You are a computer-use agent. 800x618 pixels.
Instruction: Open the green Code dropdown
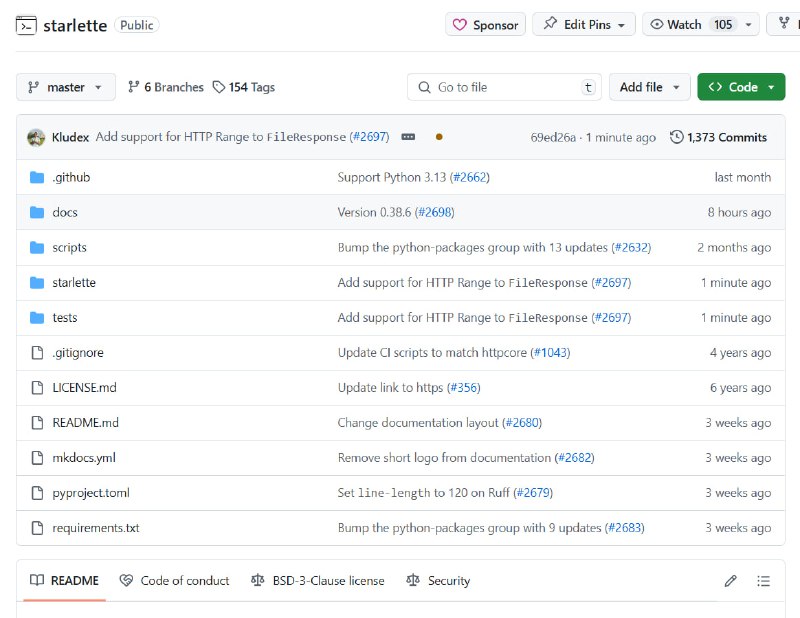[741, 87]
